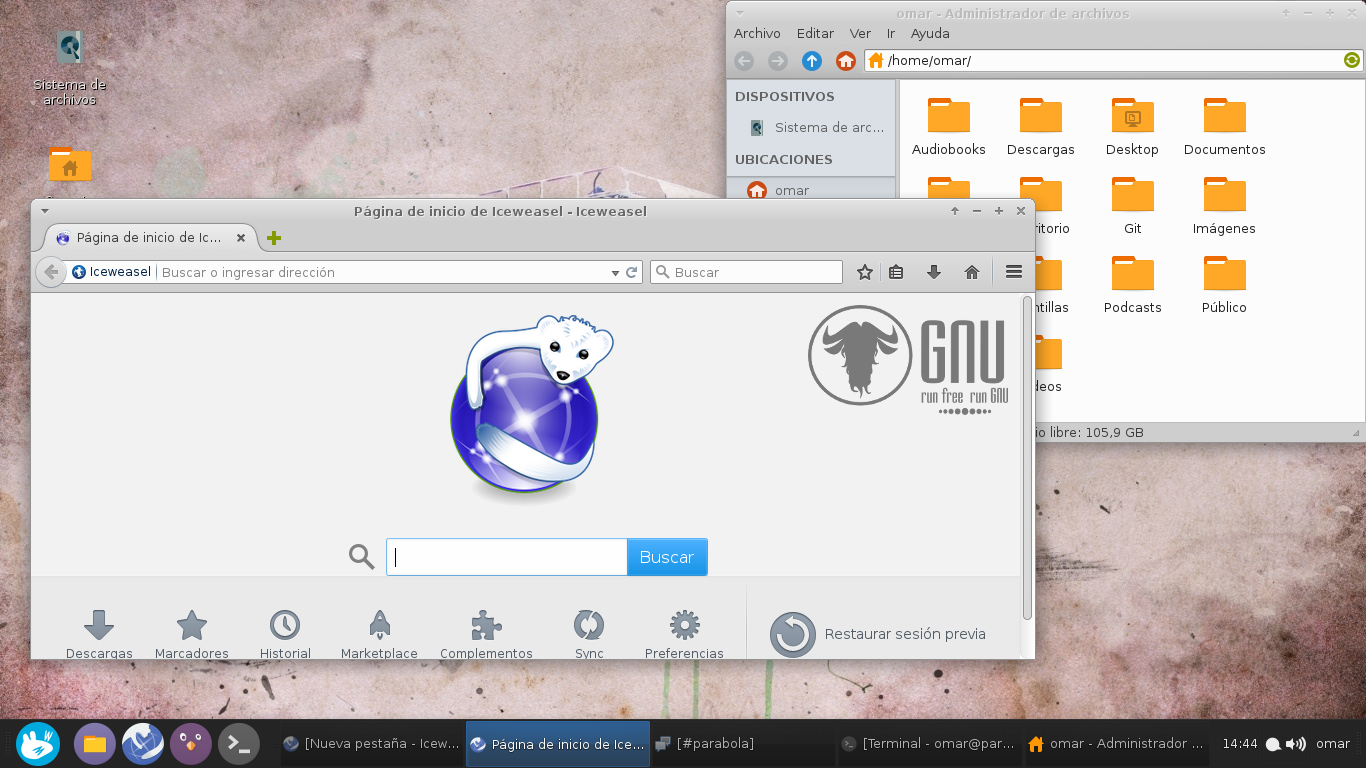The width and height of the screenshot is (1366, 768).
Task: Launch file manager from panel launcher
Action: point(95,744)
